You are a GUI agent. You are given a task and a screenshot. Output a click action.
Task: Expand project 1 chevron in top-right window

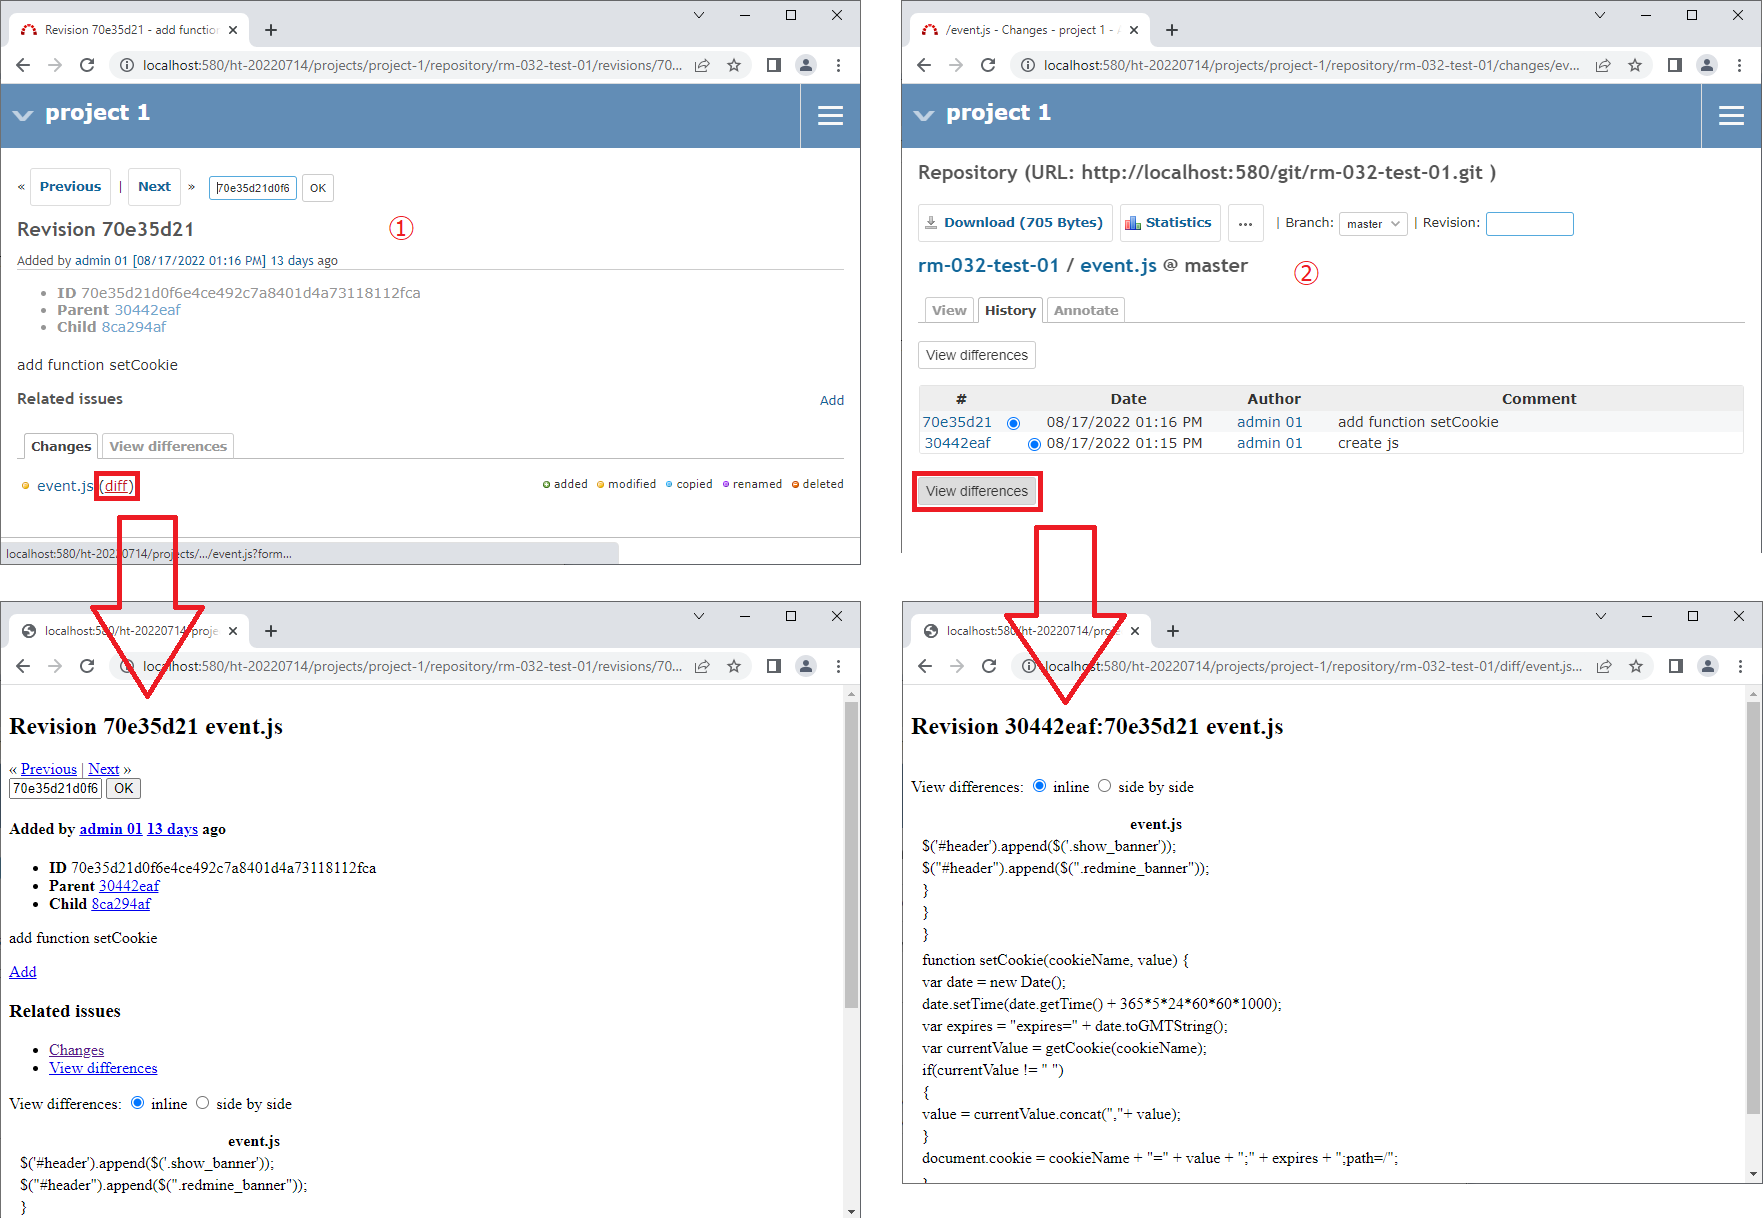click(924, 115)
